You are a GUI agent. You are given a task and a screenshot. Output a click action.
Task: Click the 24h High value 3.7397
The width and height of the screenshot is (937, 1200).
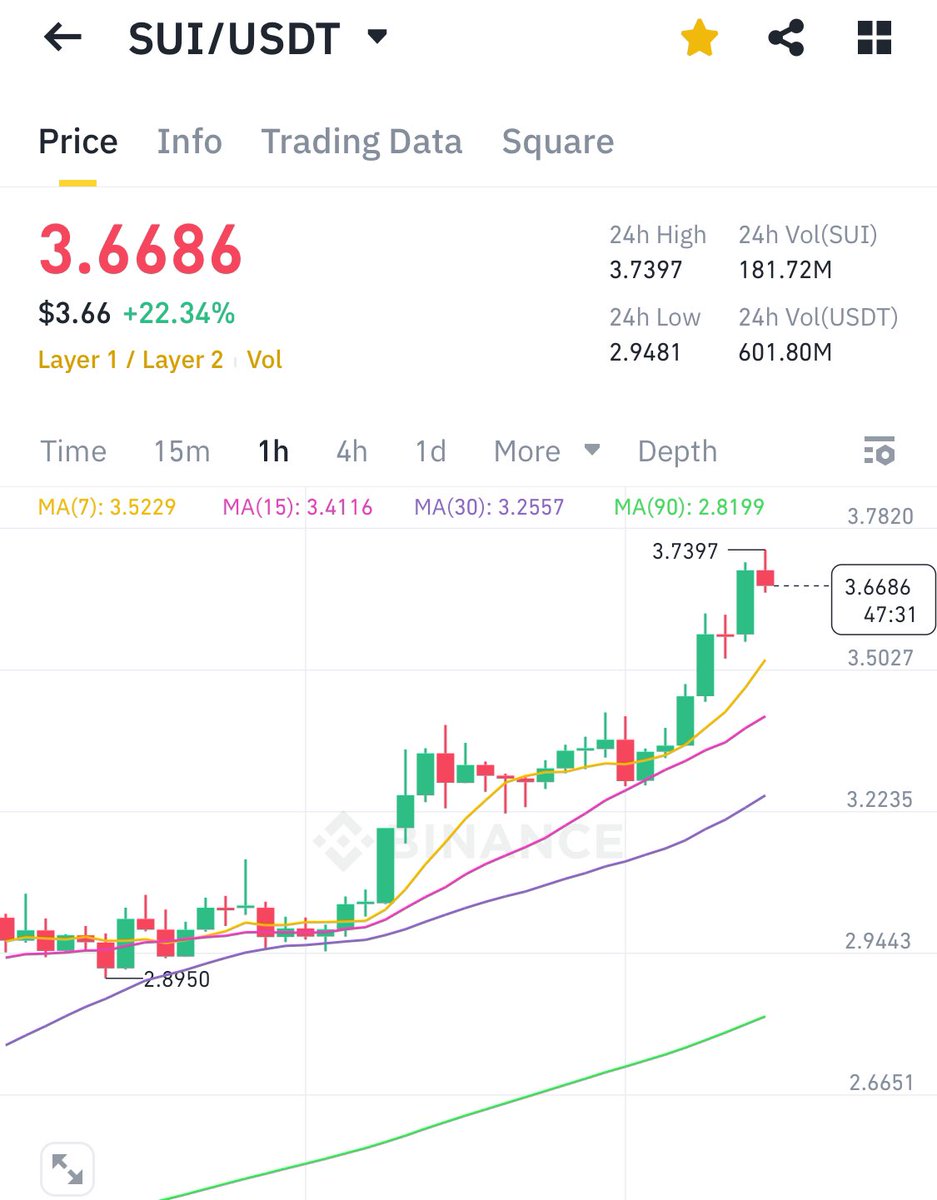tap(647, 270)
